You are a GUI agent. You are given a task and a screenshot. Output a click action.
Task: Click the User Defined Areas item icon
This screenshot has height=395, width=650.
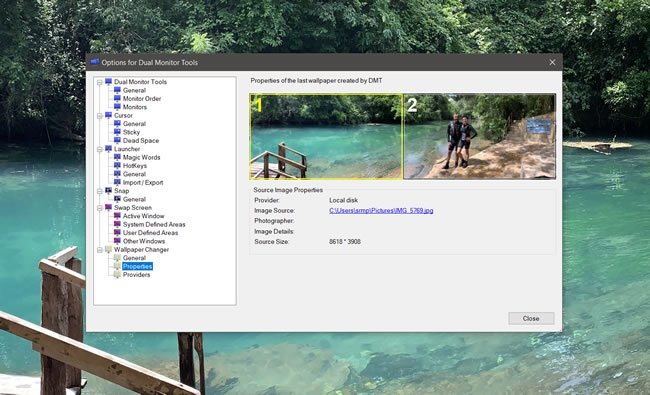[x=117, y=233]
